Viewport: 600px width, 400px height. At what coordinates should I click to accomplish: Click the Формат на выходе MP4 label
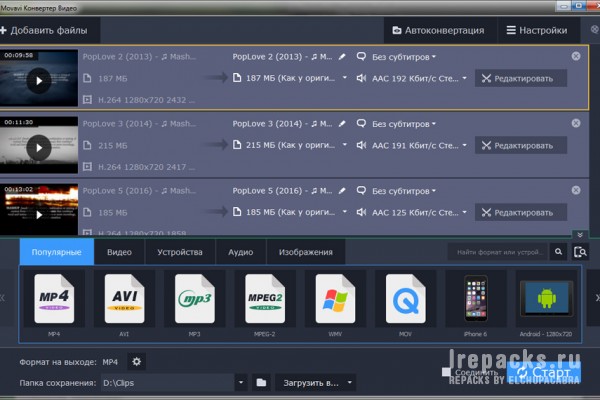click(x=69, y=362)
